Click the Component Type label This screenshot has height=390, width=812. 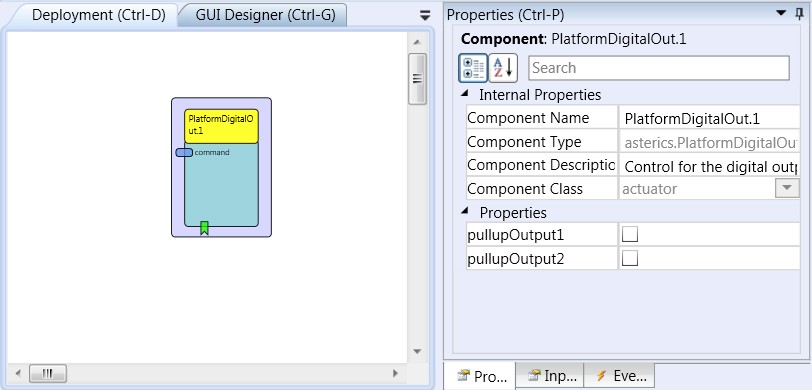click(524, 141)
